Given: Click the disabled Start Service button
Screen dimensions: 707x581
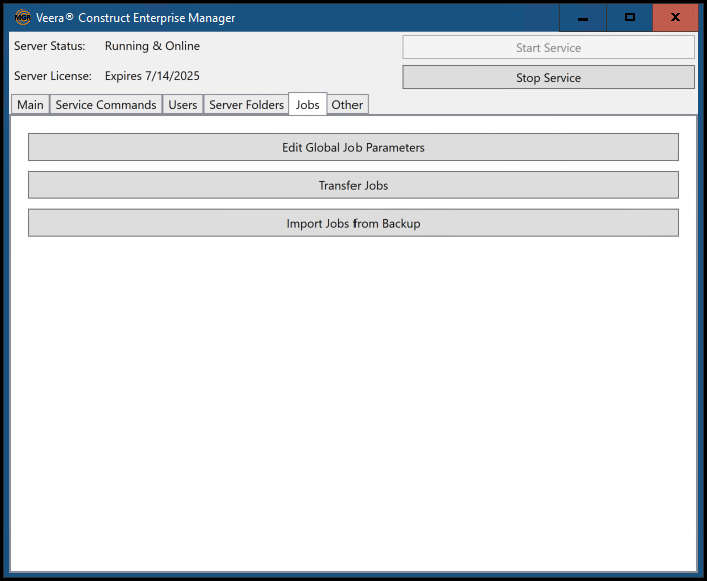Looking at the screenshot, I should (548, 47).
